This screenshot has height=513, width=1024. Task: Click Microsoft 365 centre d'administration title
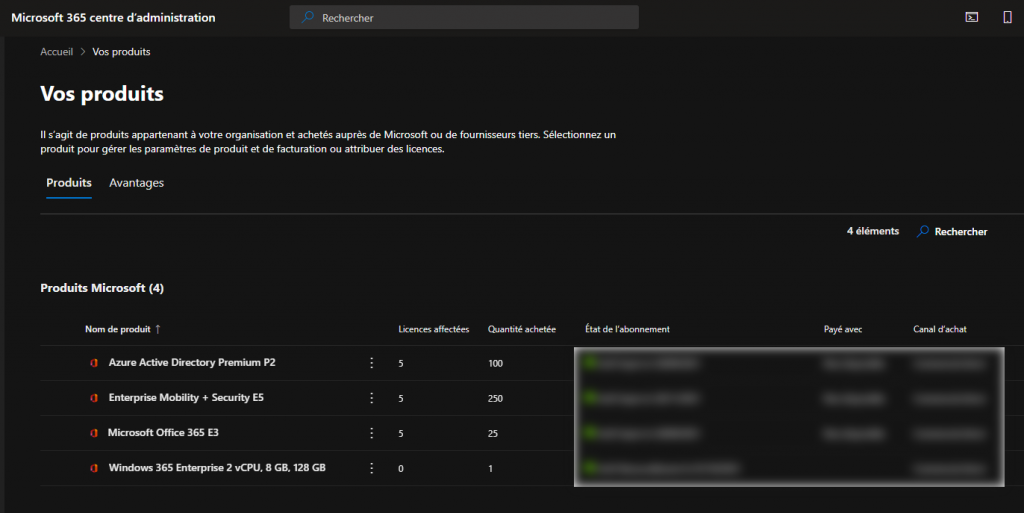[113, 18]
